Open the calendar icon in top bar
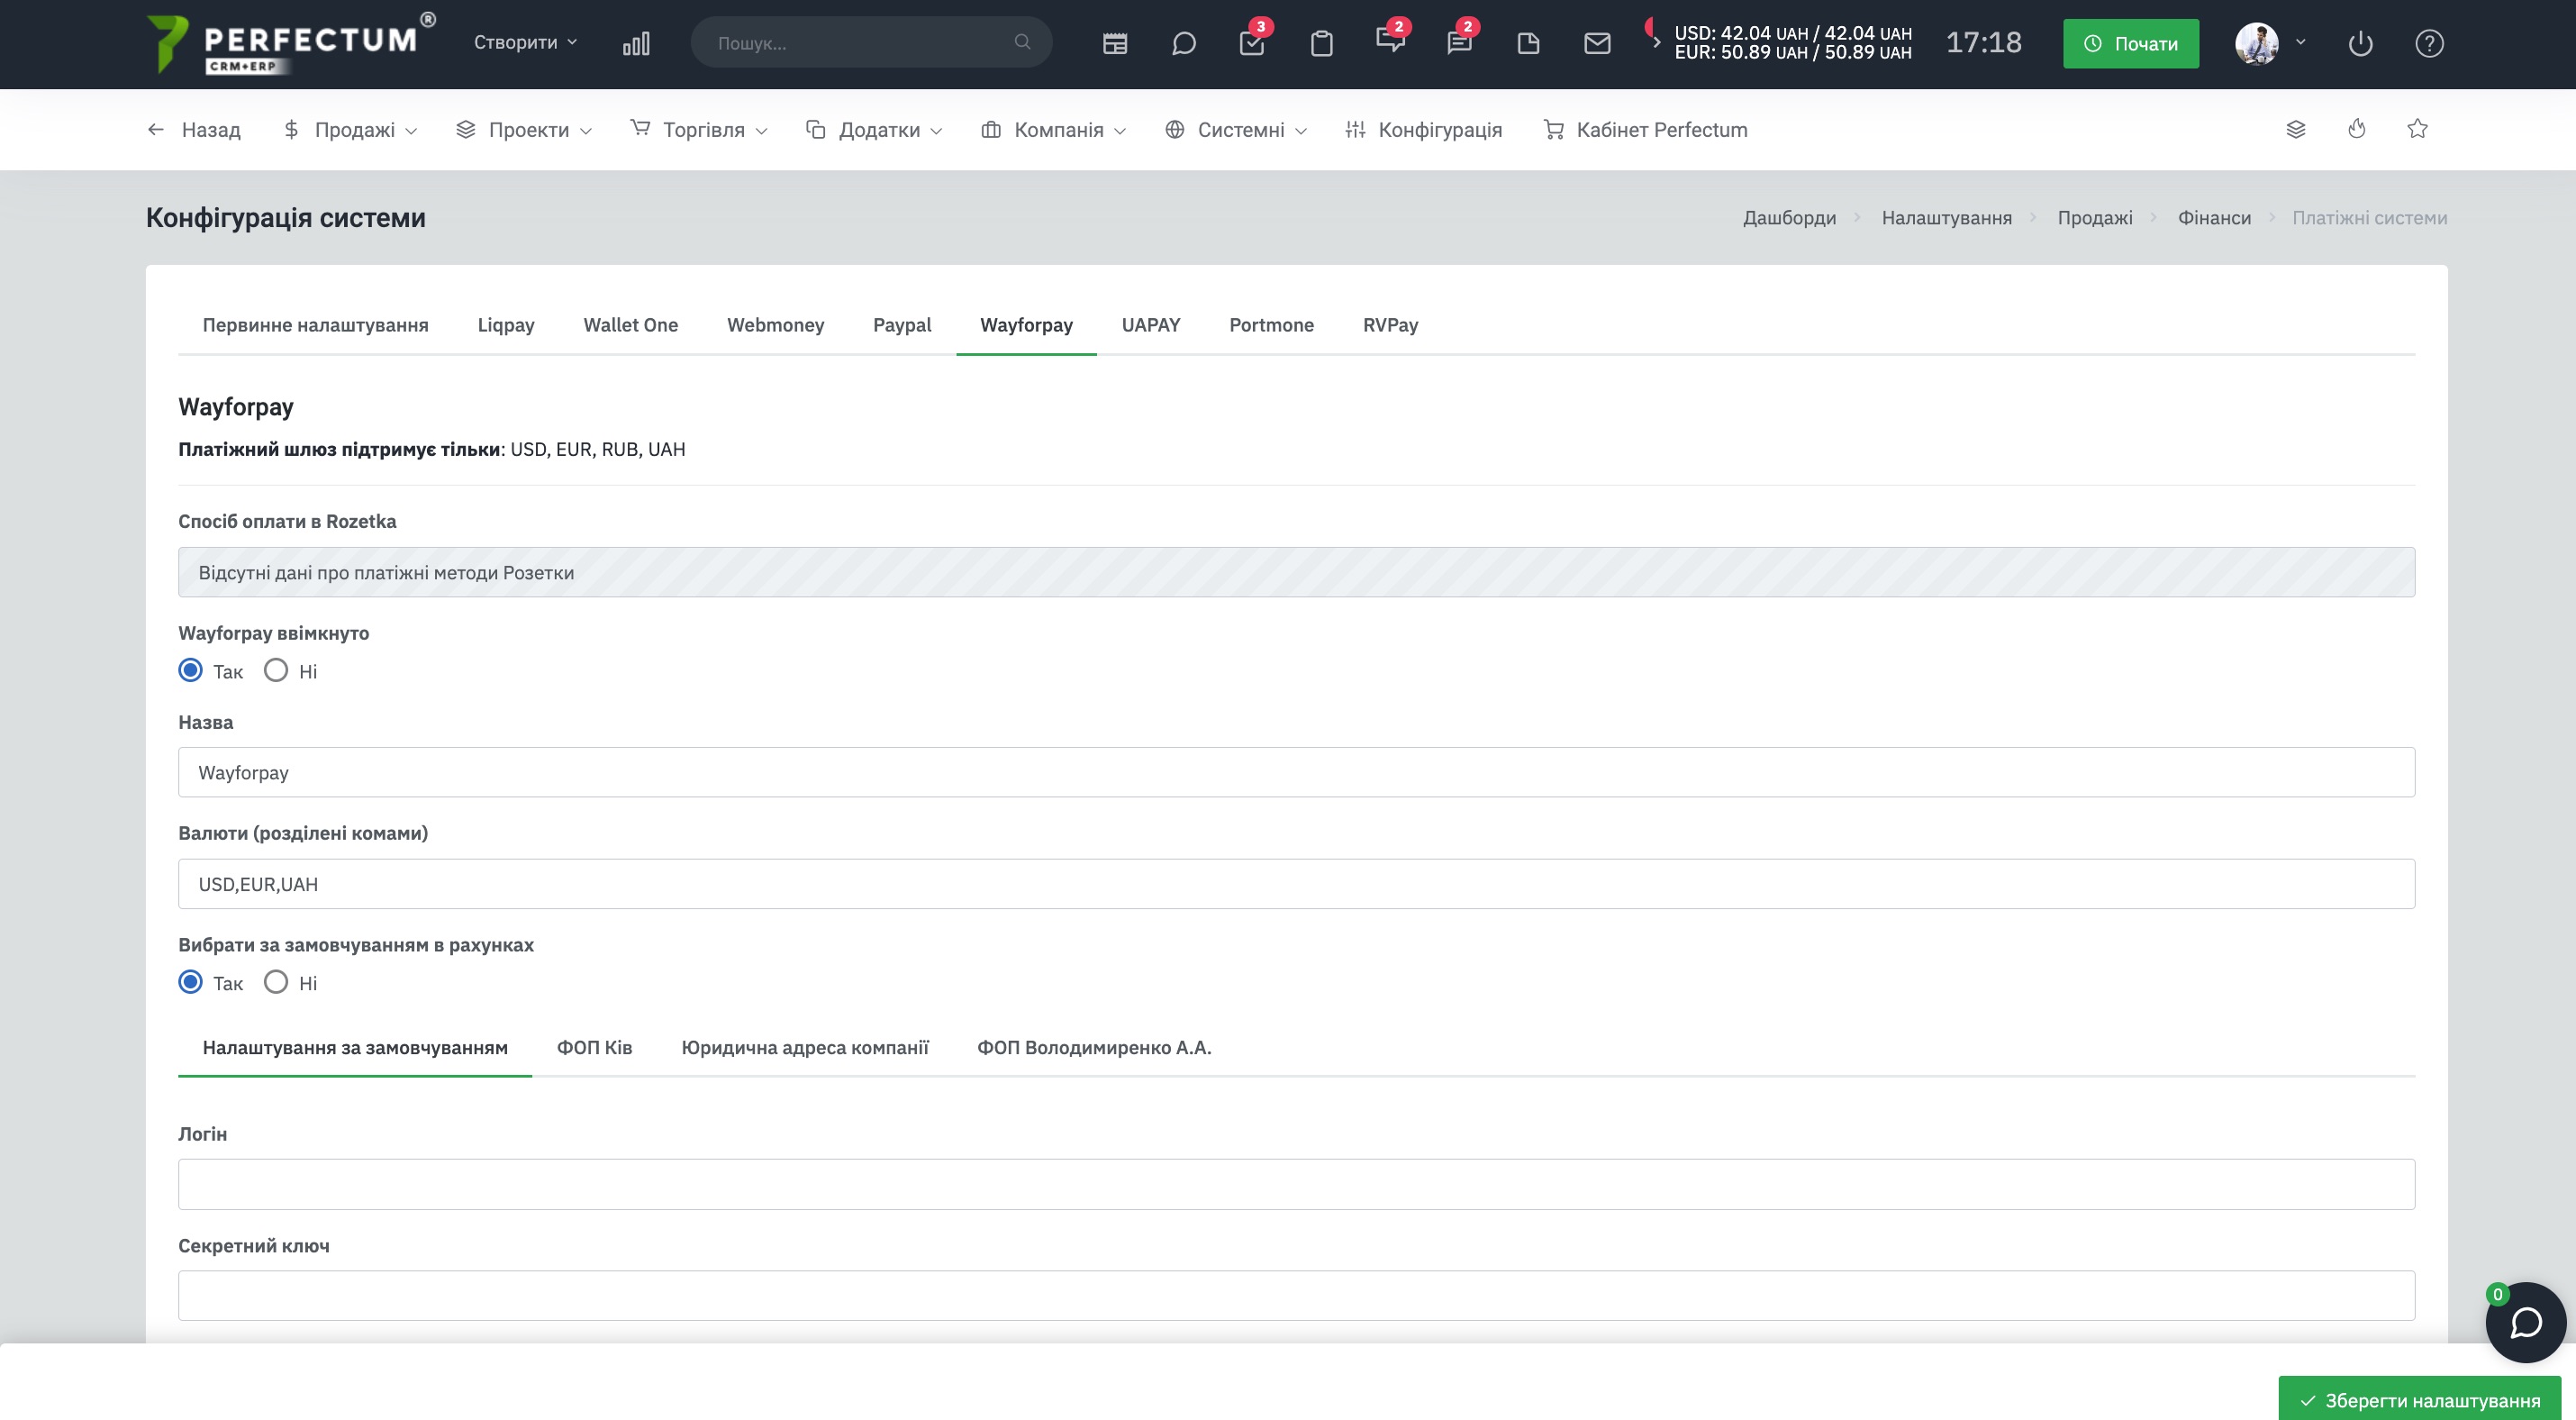2576x1420 pixels. [x=1115, y=43]
